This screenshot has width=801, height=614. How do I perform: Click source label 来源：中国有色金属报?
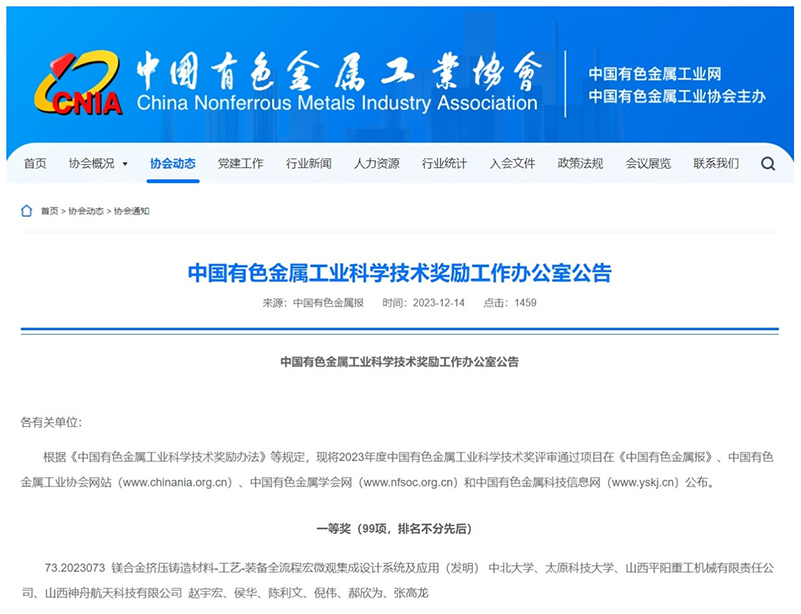[313, 303]
